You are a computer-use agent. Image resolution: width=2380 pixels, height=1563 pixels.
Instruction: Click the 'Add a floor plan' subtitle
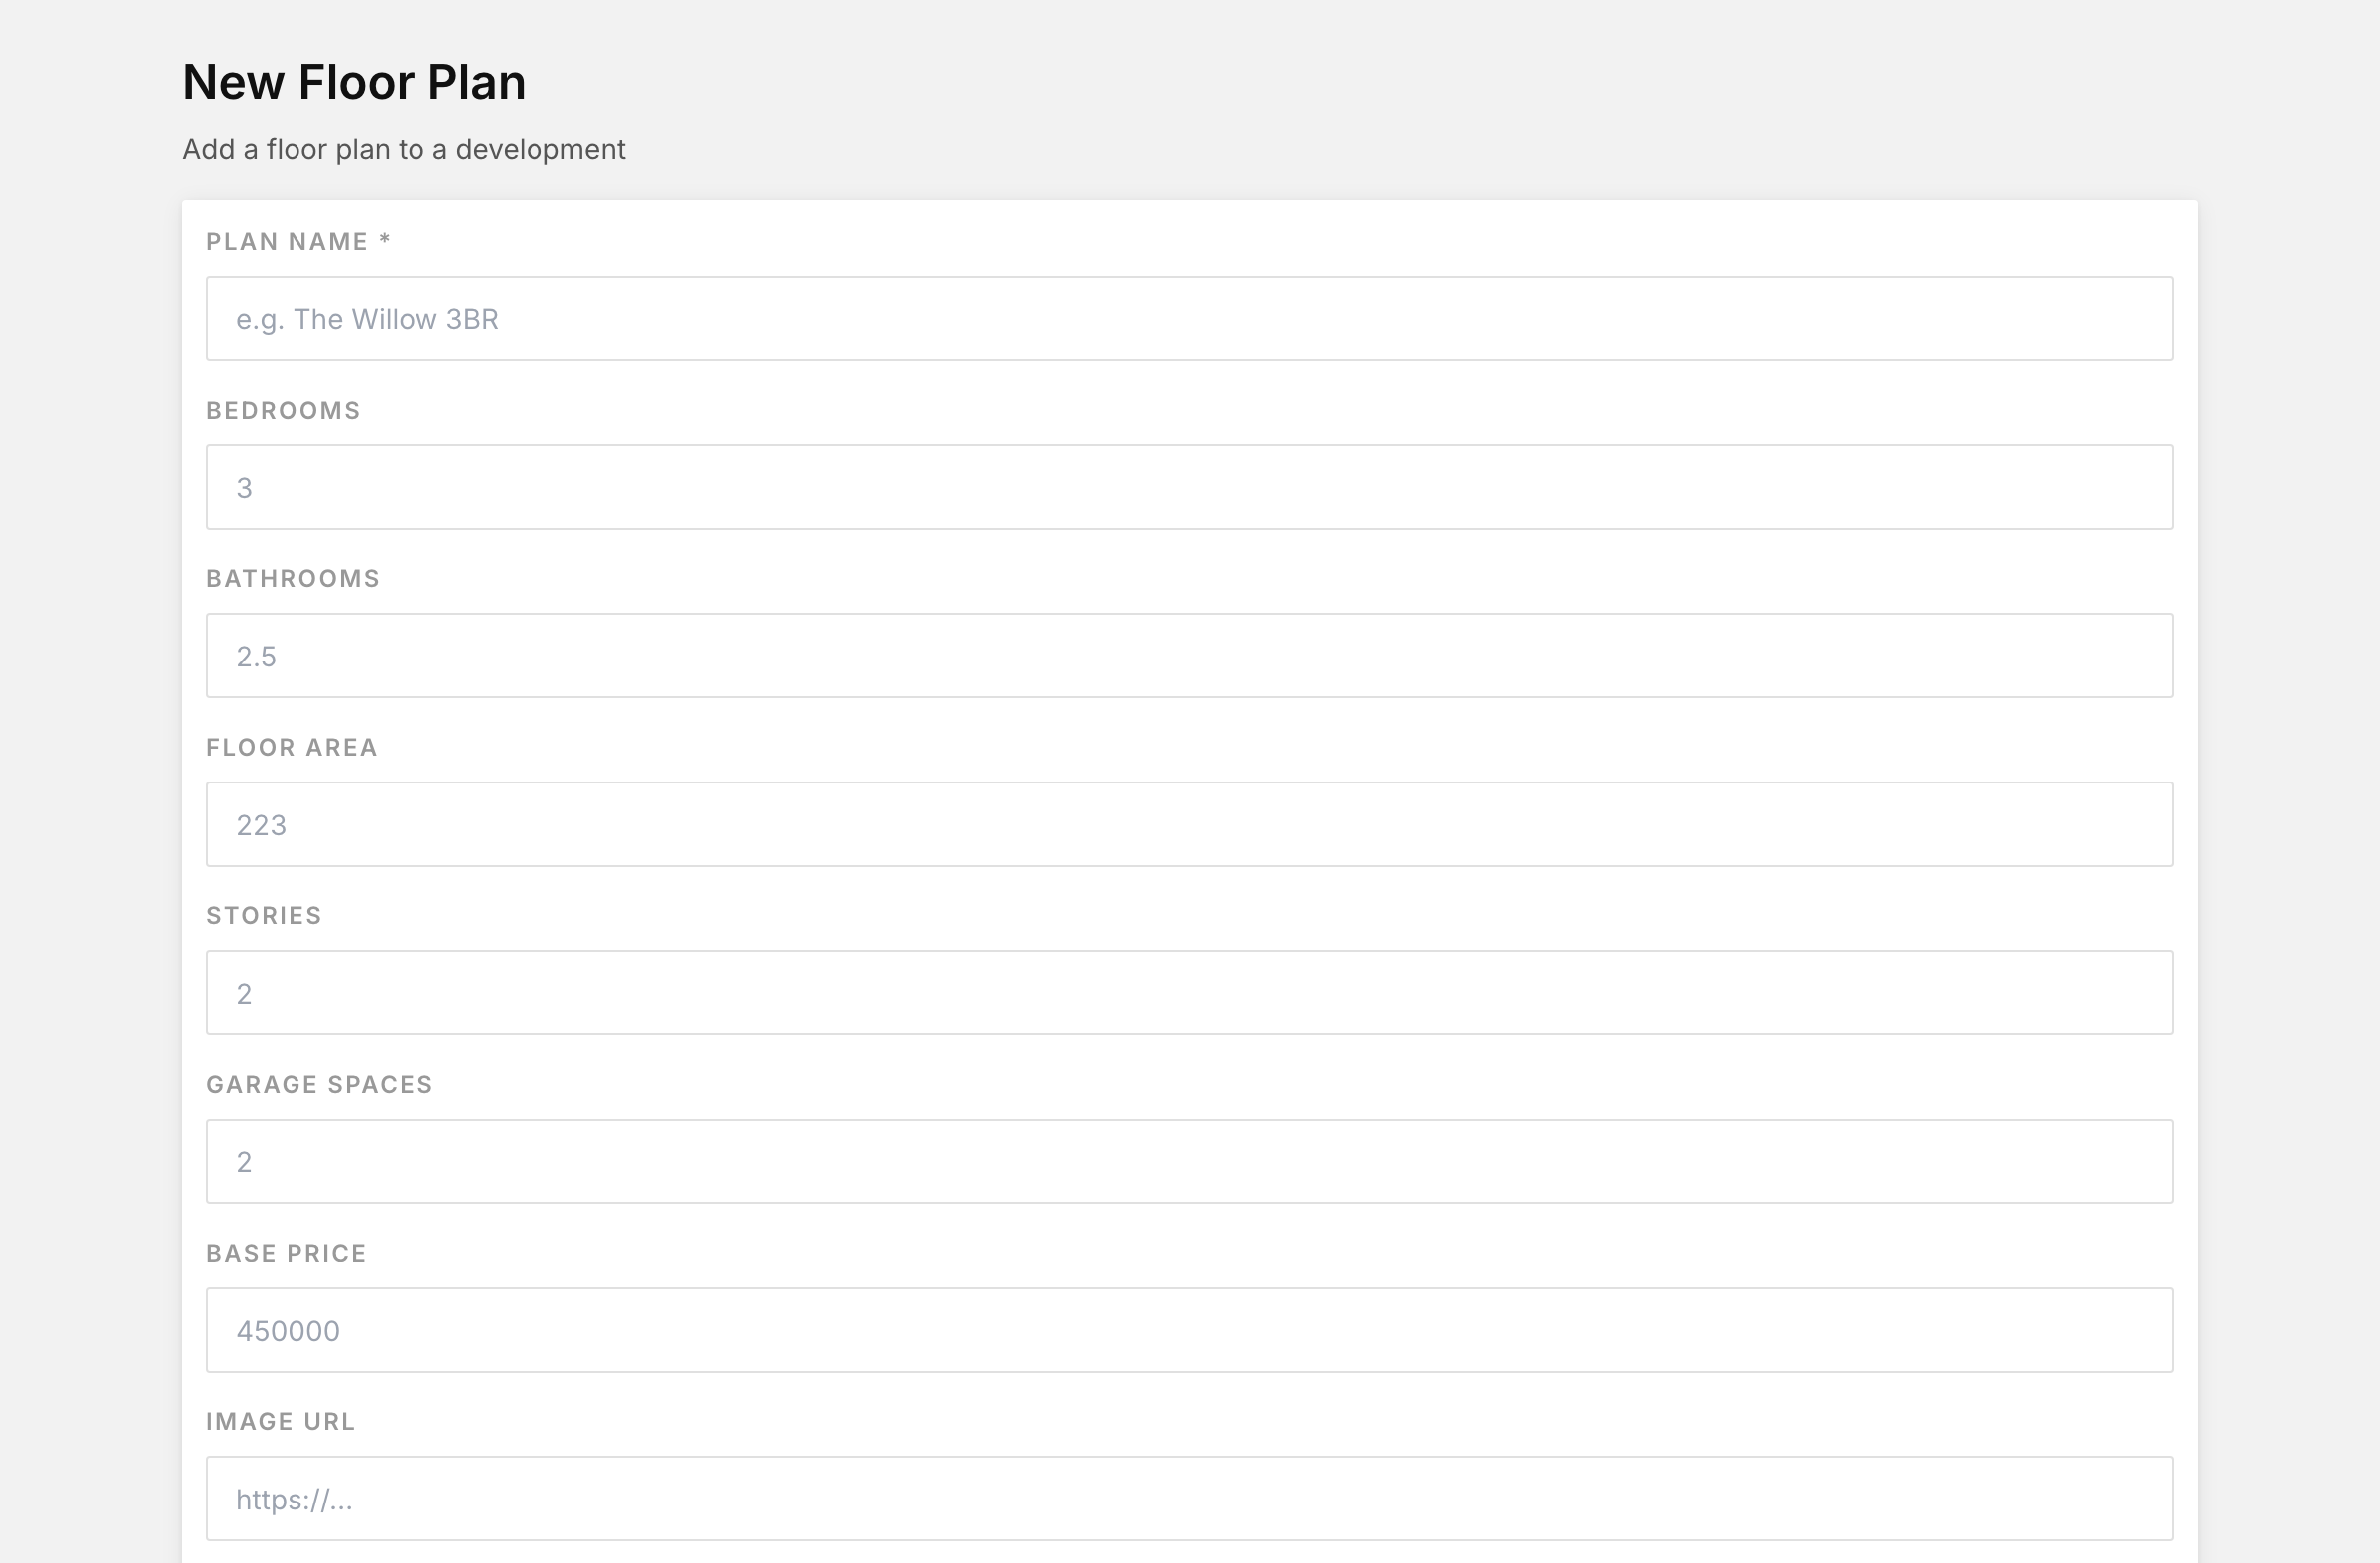404,149
